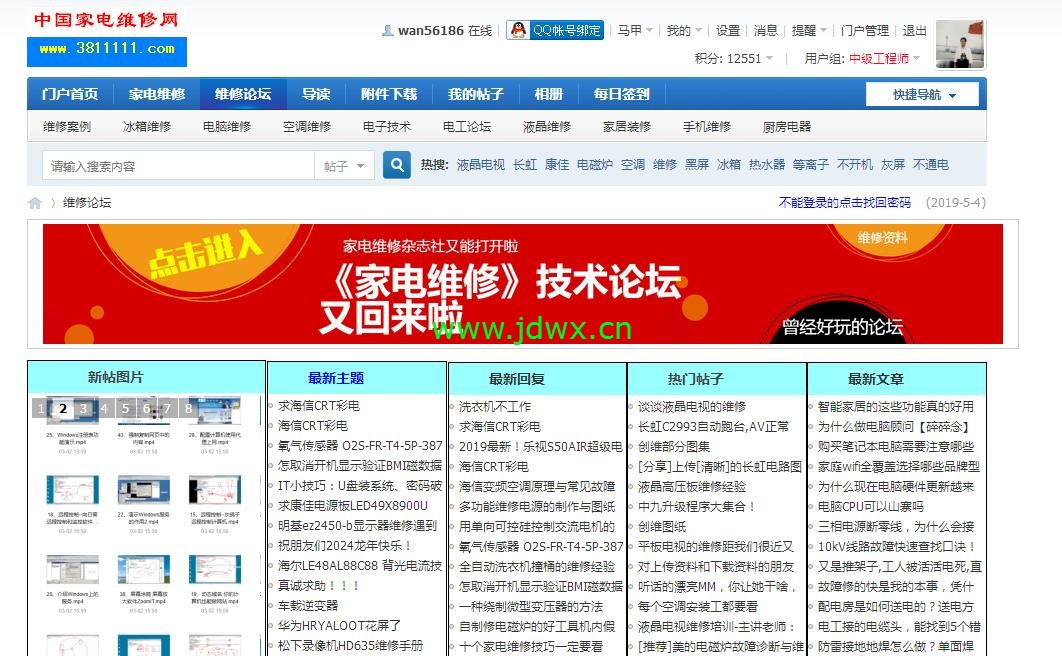Click the QQ帐号绑定 button

click(555, 30)
